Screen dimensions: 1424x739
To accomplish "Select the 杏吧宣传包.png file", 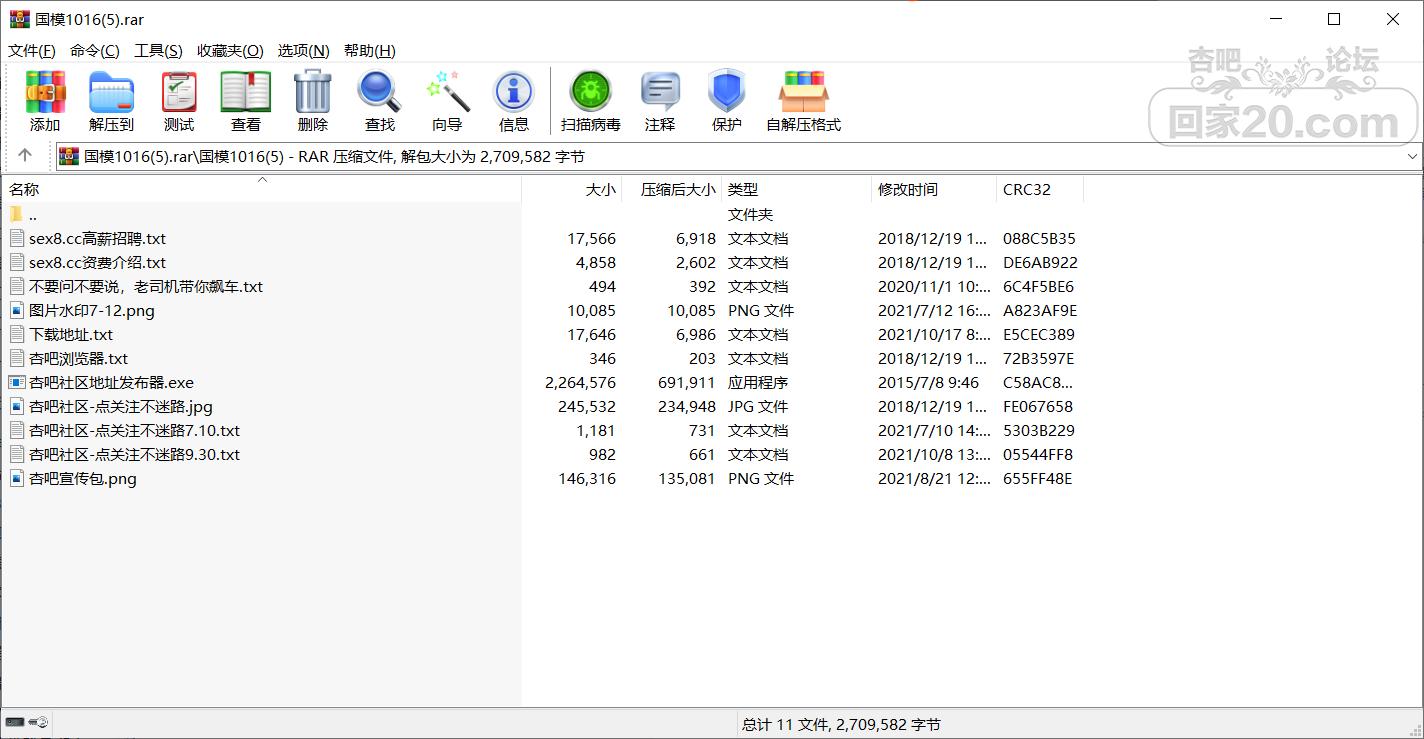I will [83, 479].
